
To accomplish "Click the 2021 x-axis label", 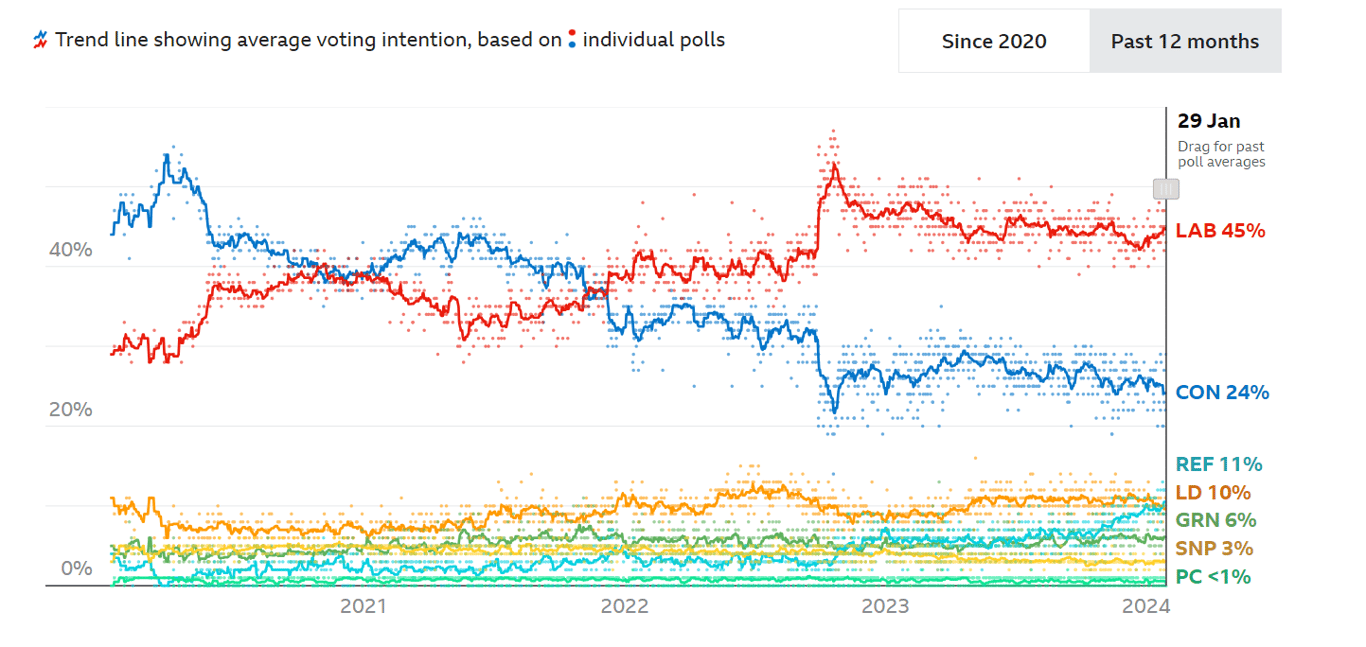I will pyautogui.click(x=363, y=606).
